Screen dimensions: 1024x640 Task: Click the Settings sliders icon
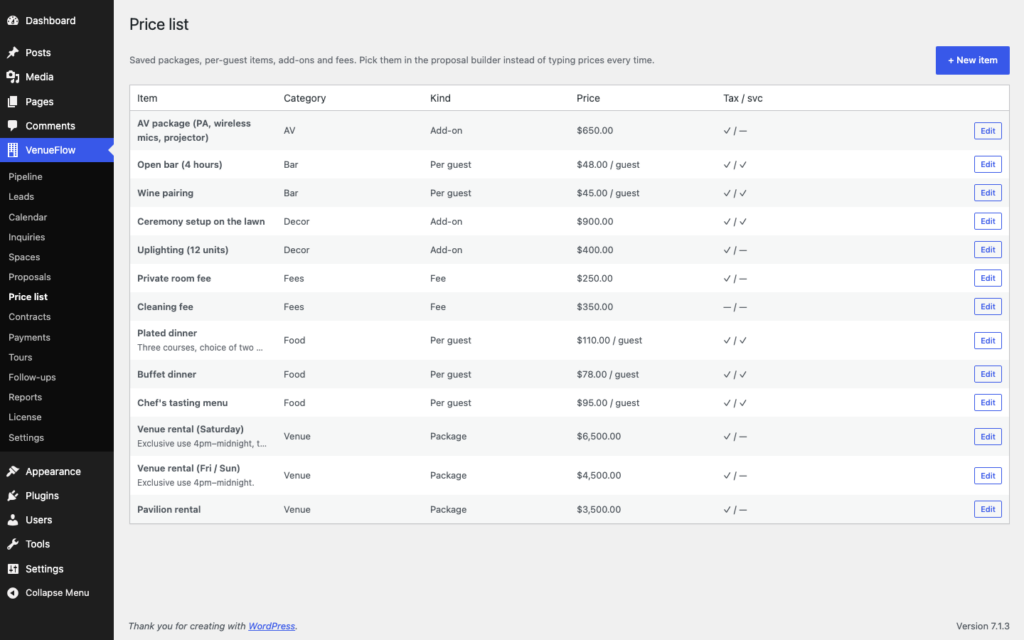12,569
